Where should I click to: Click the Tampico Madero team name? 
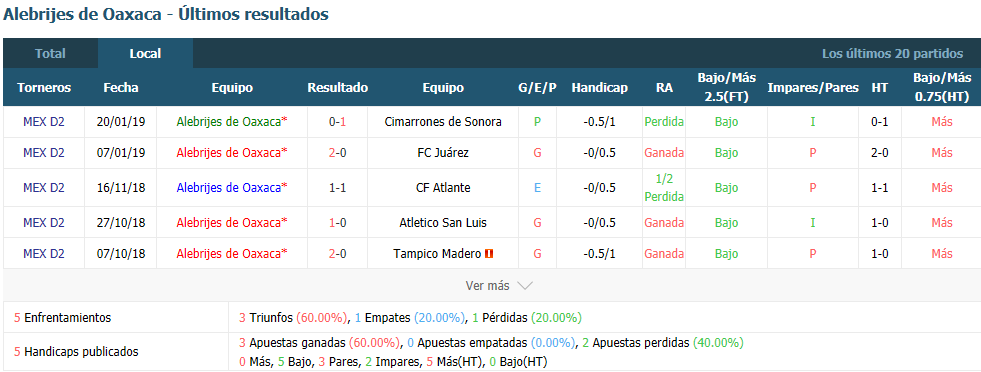[x=437, y=254]
